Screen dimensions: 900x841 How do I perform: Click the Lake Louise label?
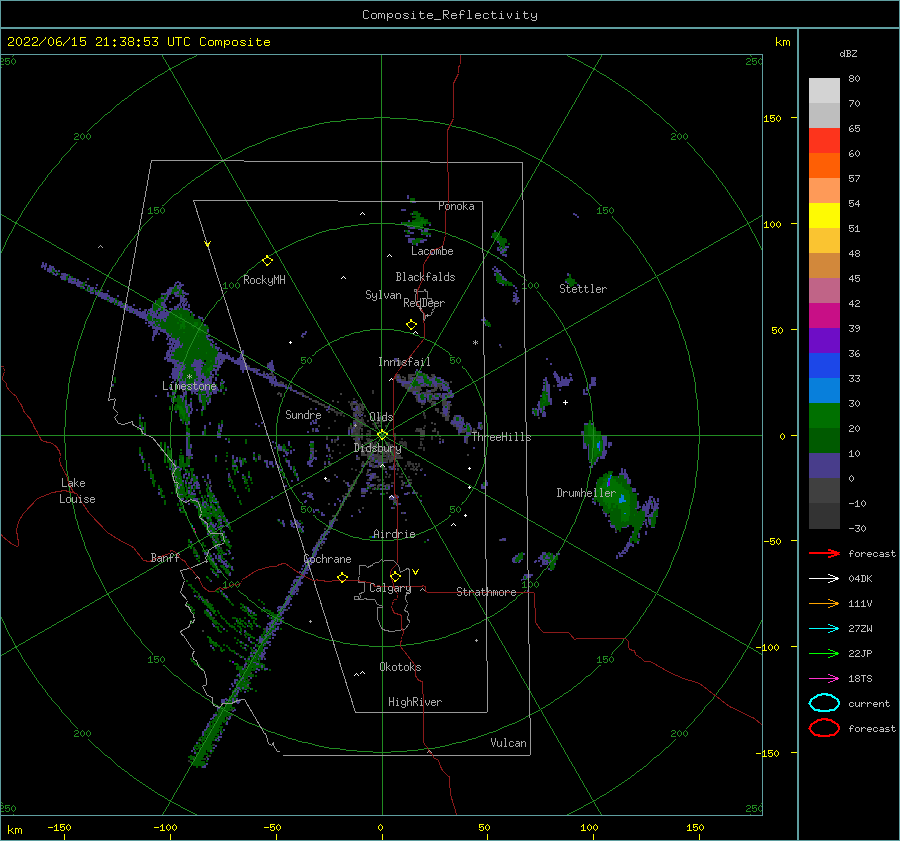(x=77, y=491)
